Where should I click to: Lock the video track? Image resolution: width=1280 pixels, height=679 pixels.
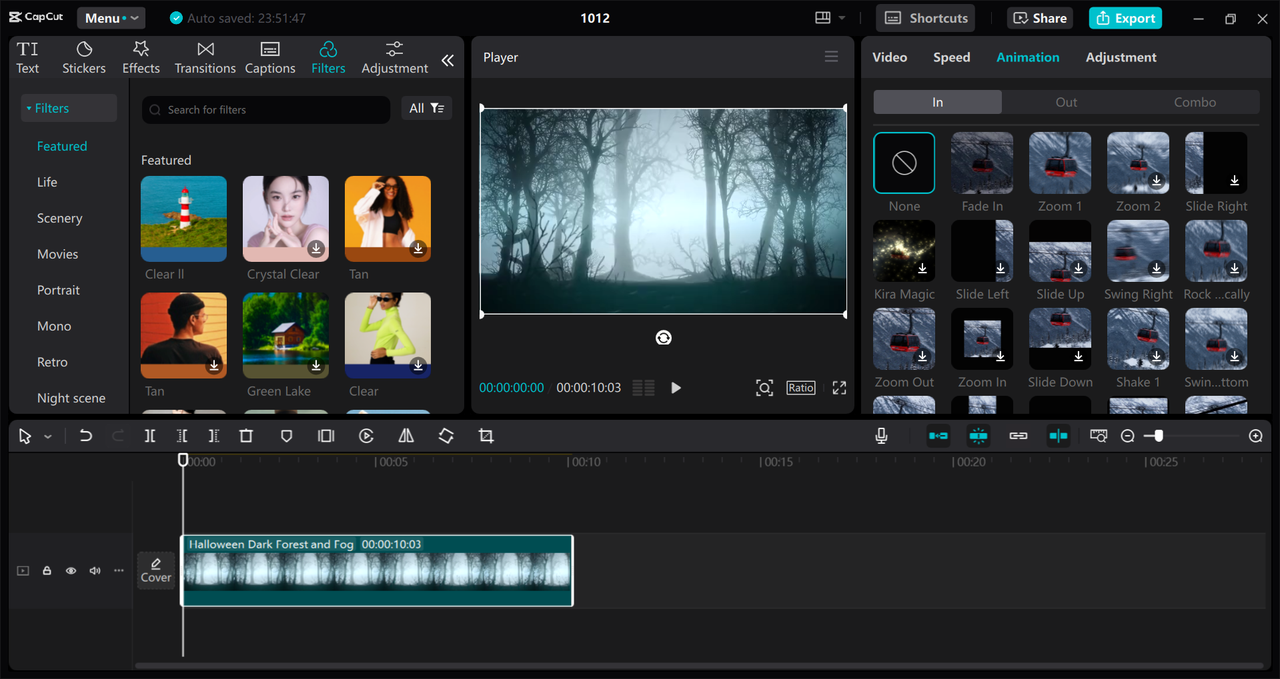point(47,571)
